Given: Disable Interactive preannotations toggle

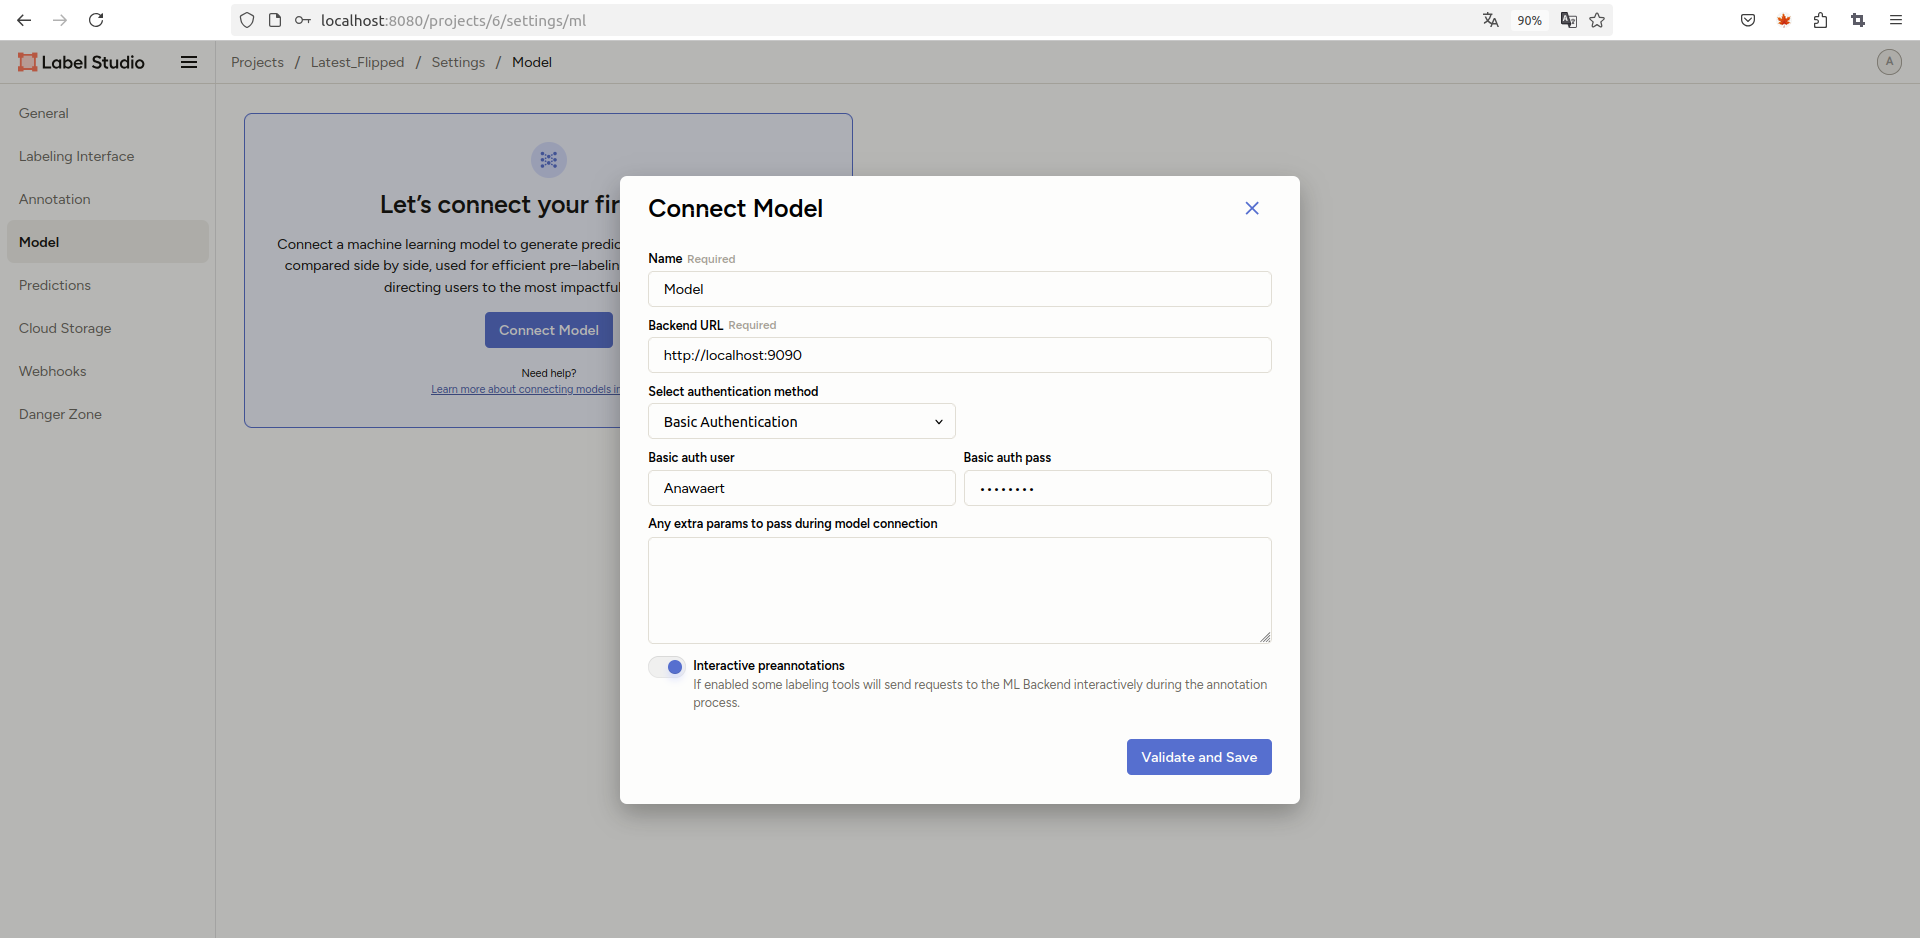Looking at the screenshot, I should pyautogui.click(x=667, y=667).
